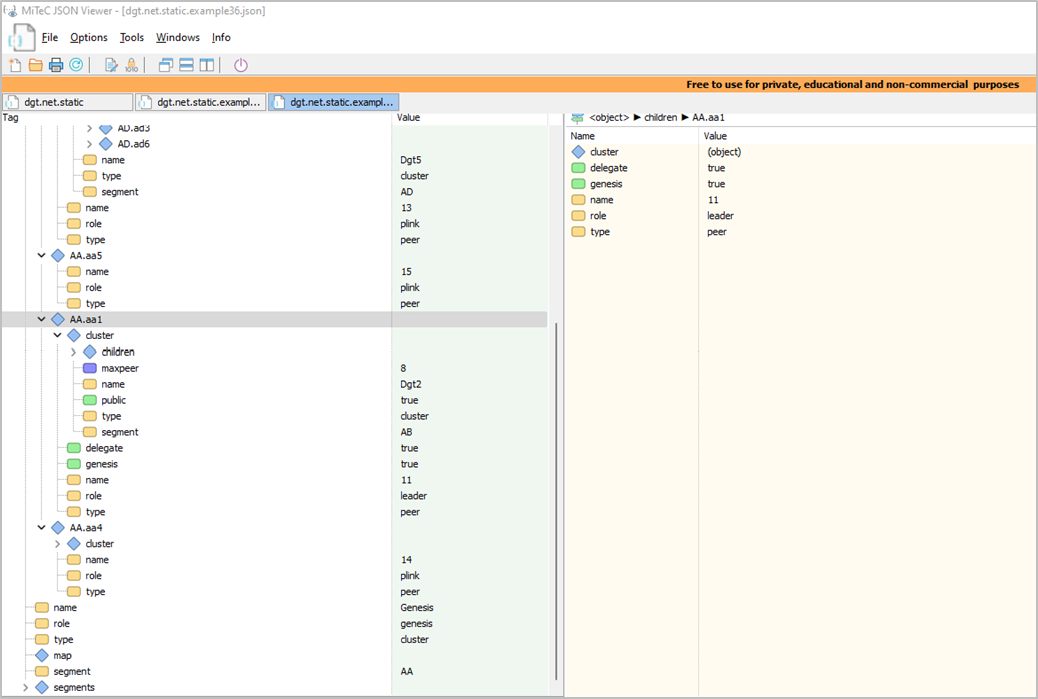
Task: Select the segment row with value AB
Action: (x=274, y=432)
